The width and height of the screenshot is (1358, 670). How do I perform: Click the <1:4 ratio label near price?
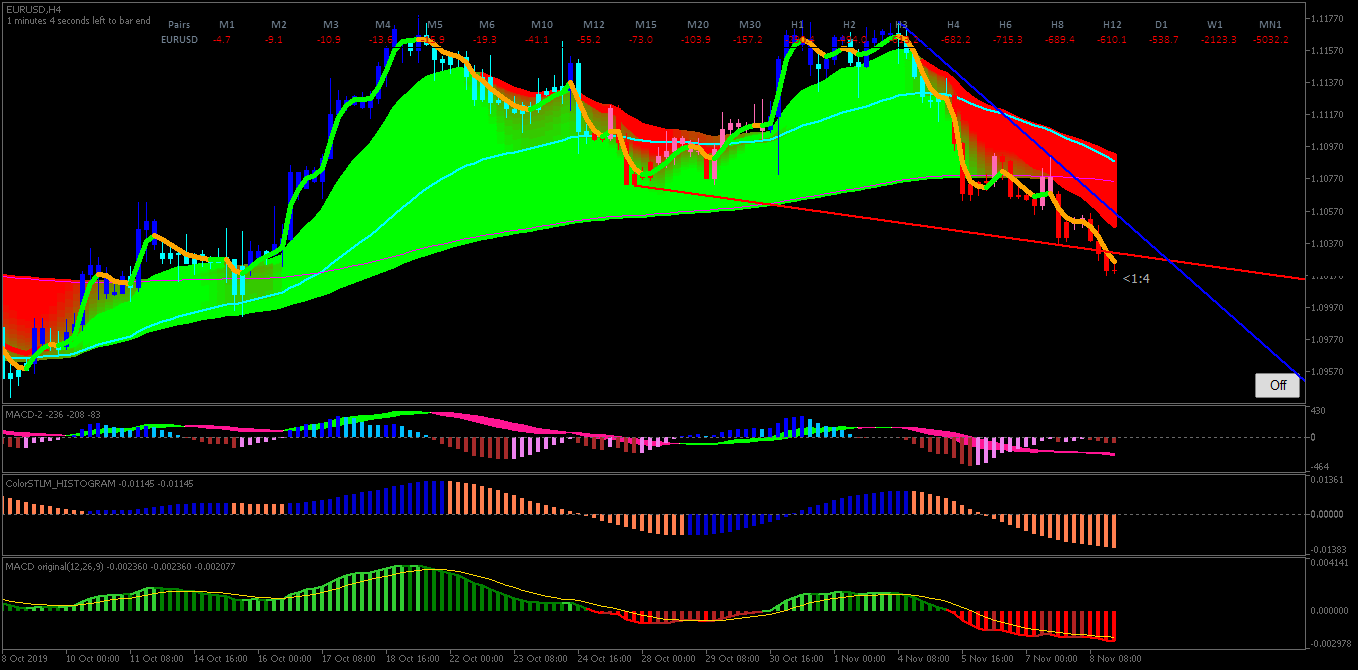pyautogui.click(x=1136, y=279)
